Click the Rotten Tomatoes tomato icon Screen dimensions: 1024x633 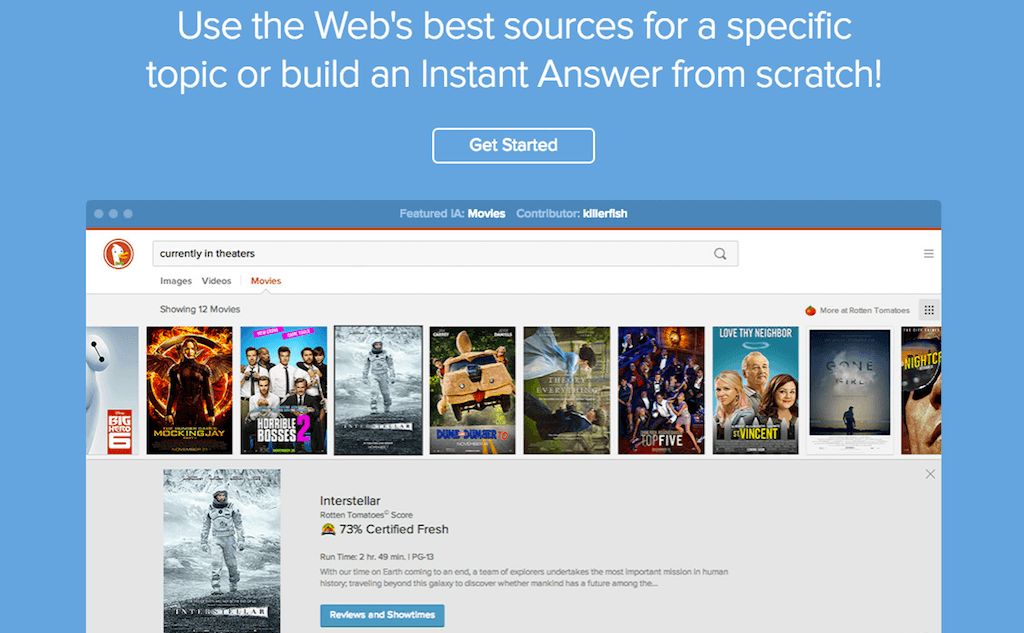[x=810, y=311]
